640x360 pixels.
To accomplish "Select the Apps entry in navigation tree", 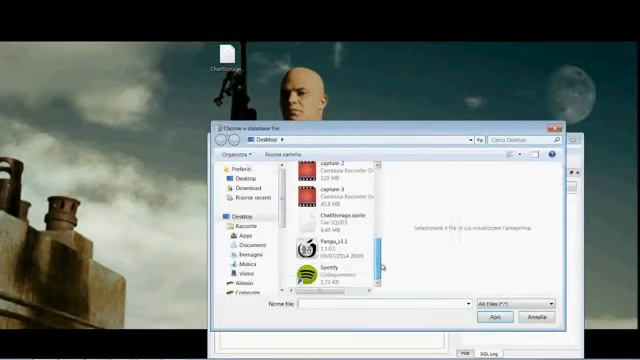I will pyautogui.click(x=245, y=236).
